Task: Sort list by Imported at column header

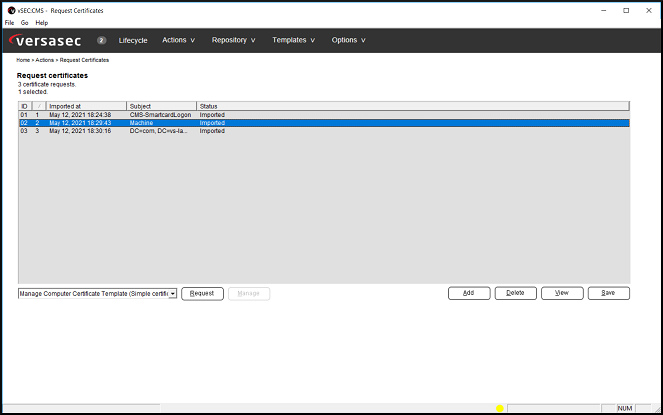Action: point(86,106)
